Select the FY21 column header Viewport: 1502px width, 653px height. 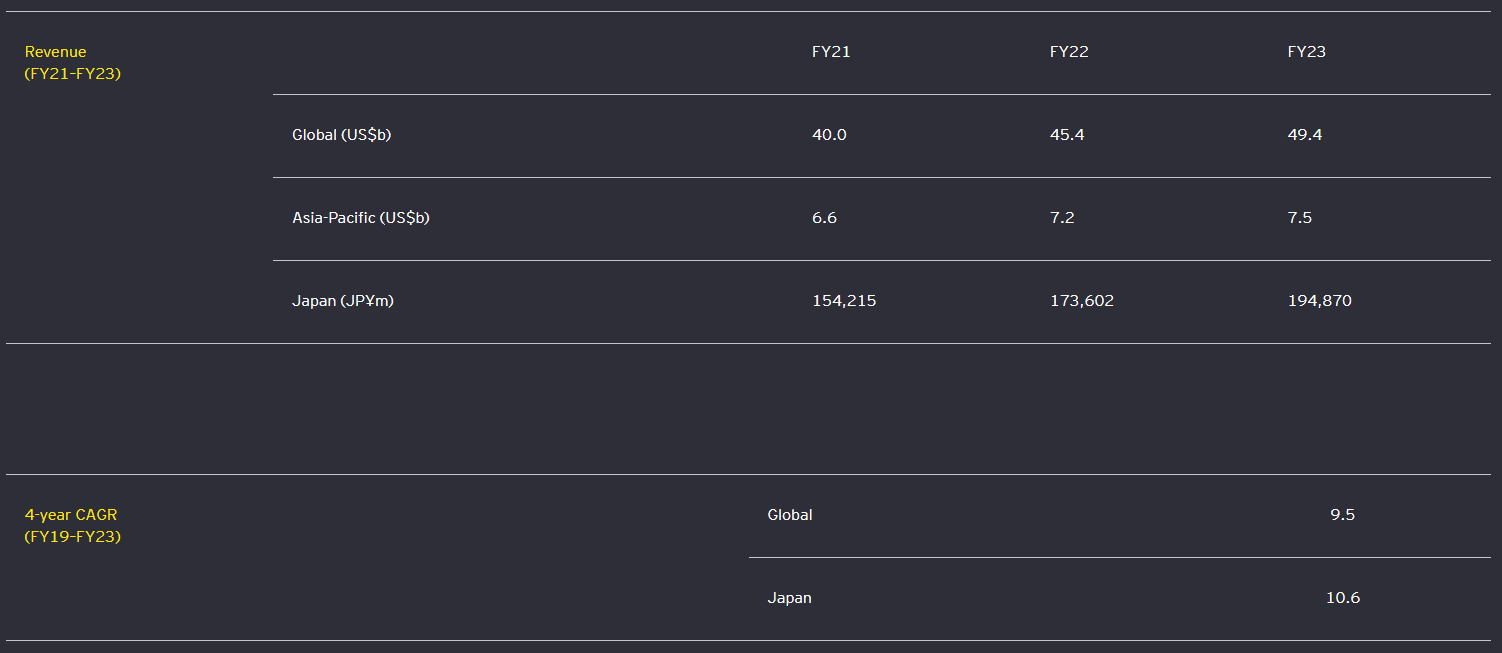click(x=831, y=52)
